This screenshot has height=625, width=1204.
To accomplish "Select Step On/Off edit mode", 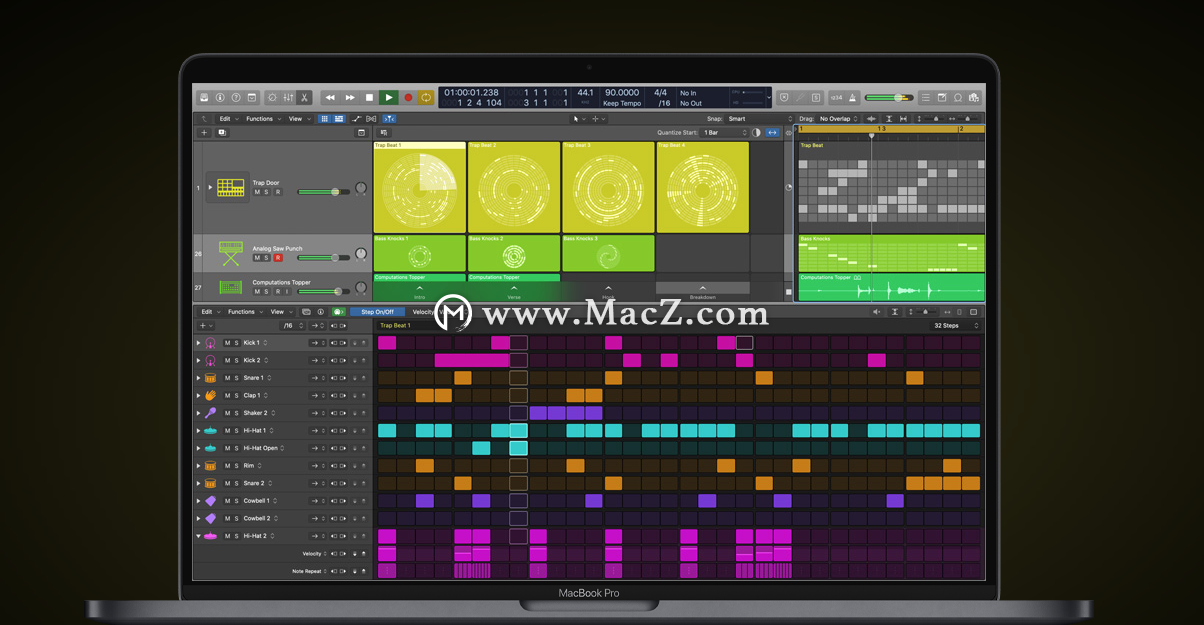I will coord(378,312).
